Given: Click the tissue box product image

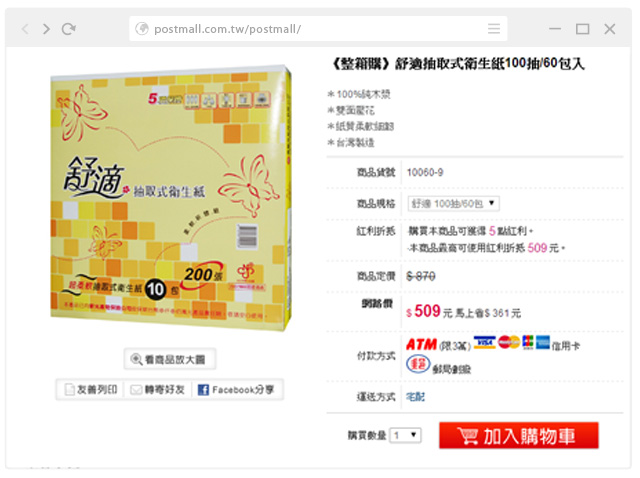Looking at the screenshot, I should click(171, 198).
